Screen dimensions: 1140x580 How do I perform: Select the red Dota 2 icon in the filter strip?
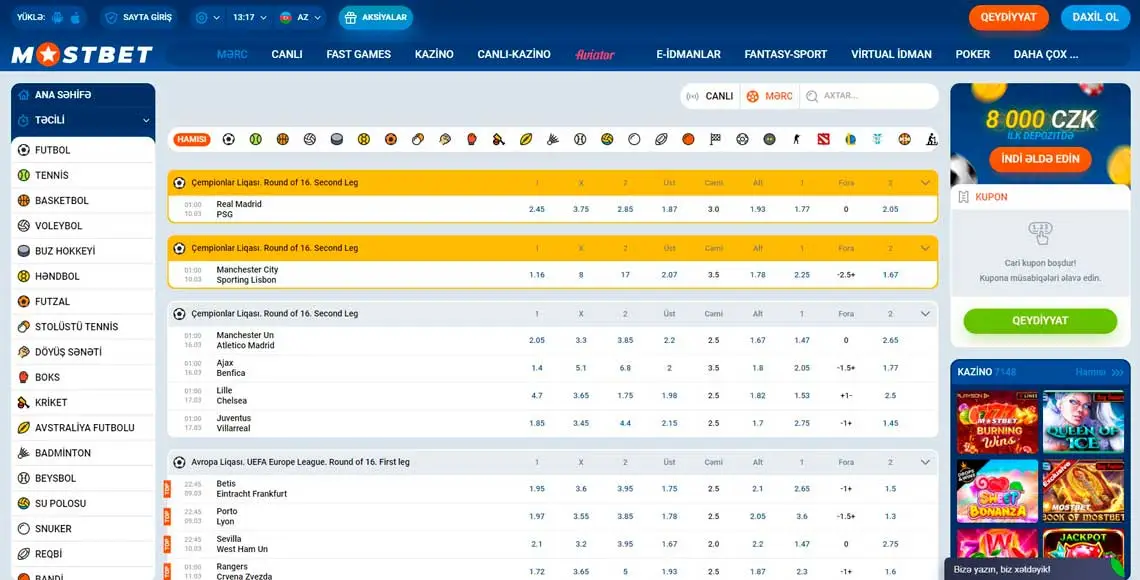(x=823, y=139)
